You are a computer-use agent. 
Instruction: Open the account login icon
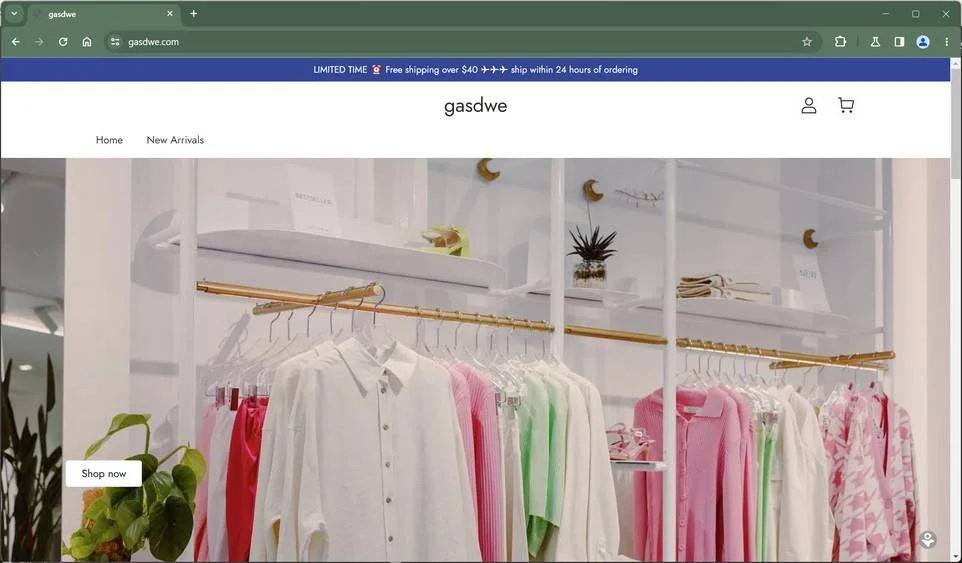coord(809,105)
